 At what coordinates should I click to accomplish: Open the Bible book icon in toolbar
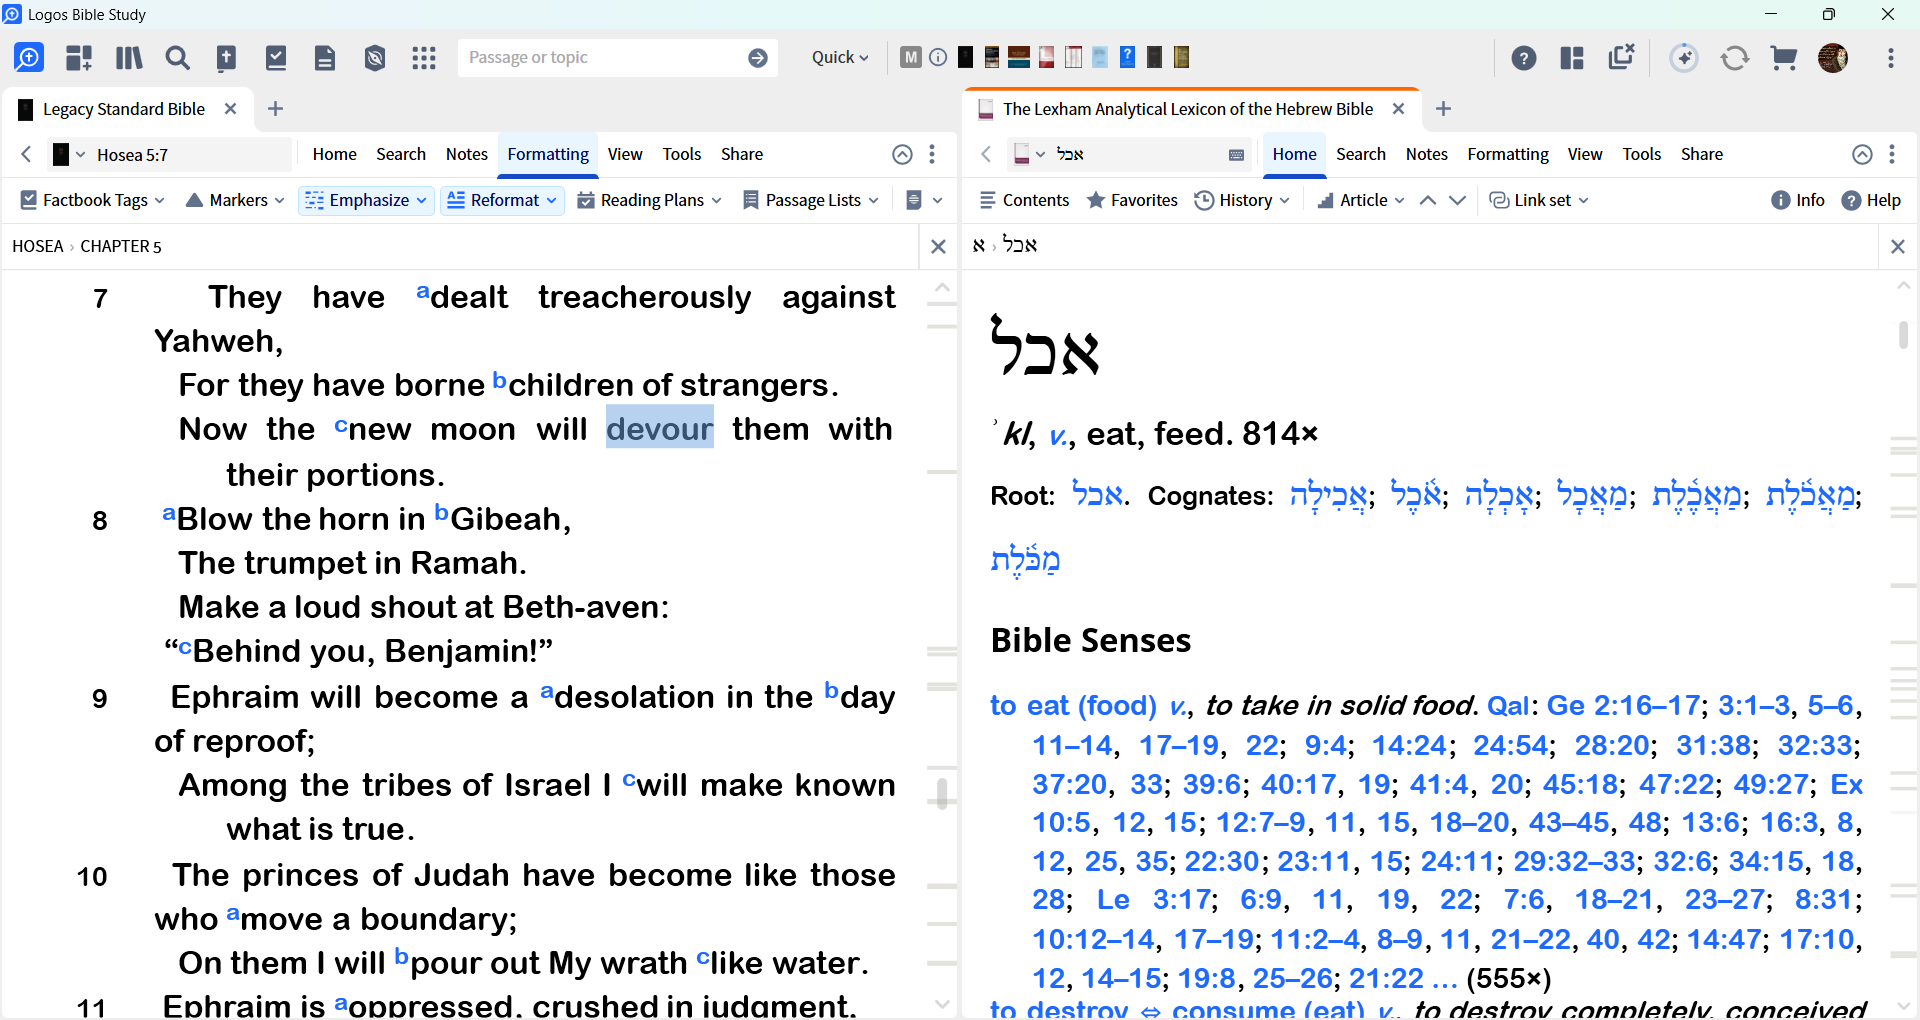(227, 58)
